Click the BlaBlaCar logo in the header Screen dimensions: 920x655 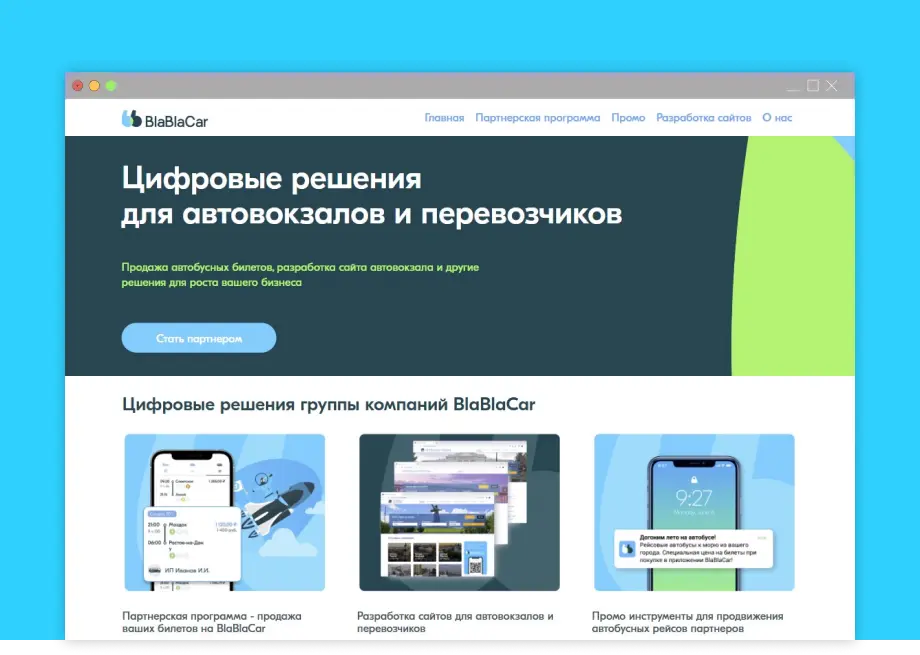coord(165,119)
